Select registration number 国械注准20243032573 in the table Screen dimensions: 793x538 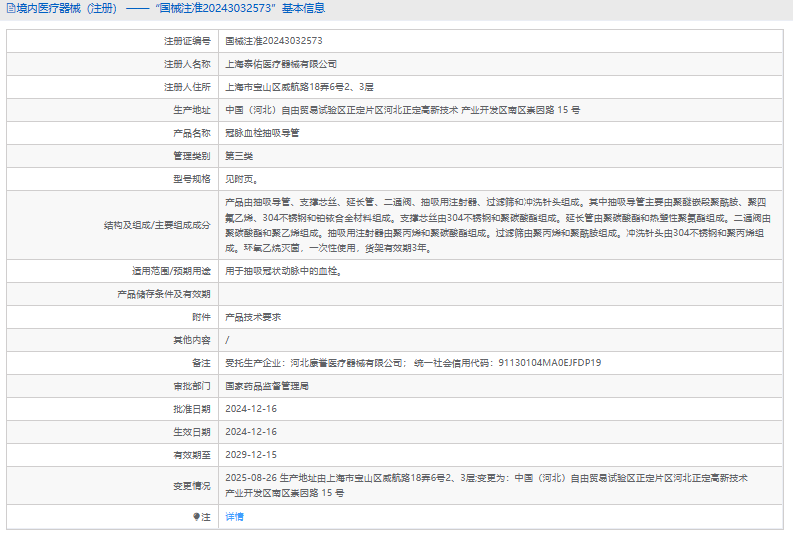273,41
